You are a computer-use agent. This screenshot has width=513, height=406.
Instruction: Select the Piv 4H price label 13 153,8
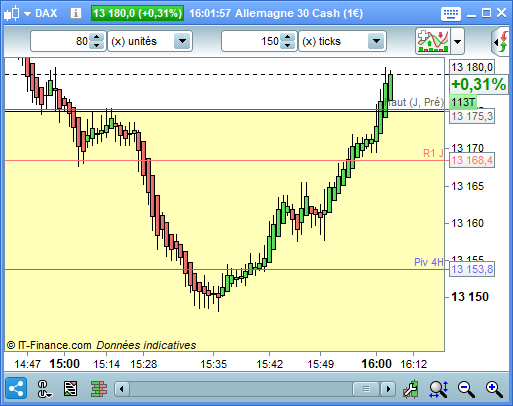click(472, 269)
